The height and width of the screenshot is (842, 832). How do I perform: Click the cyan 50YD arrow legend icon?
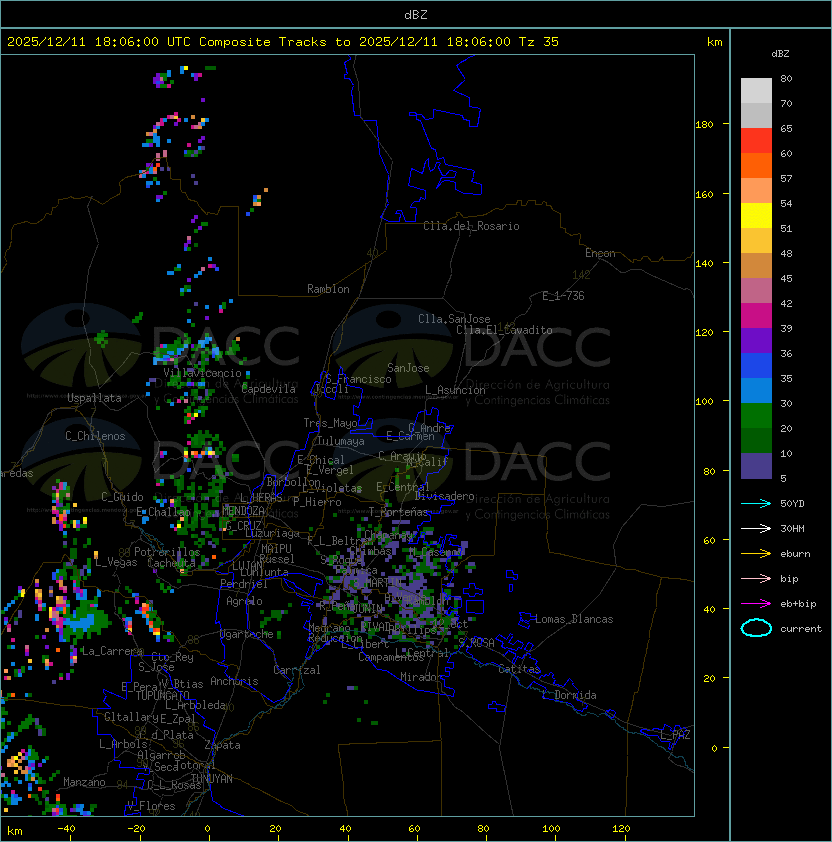coord(756,504)
